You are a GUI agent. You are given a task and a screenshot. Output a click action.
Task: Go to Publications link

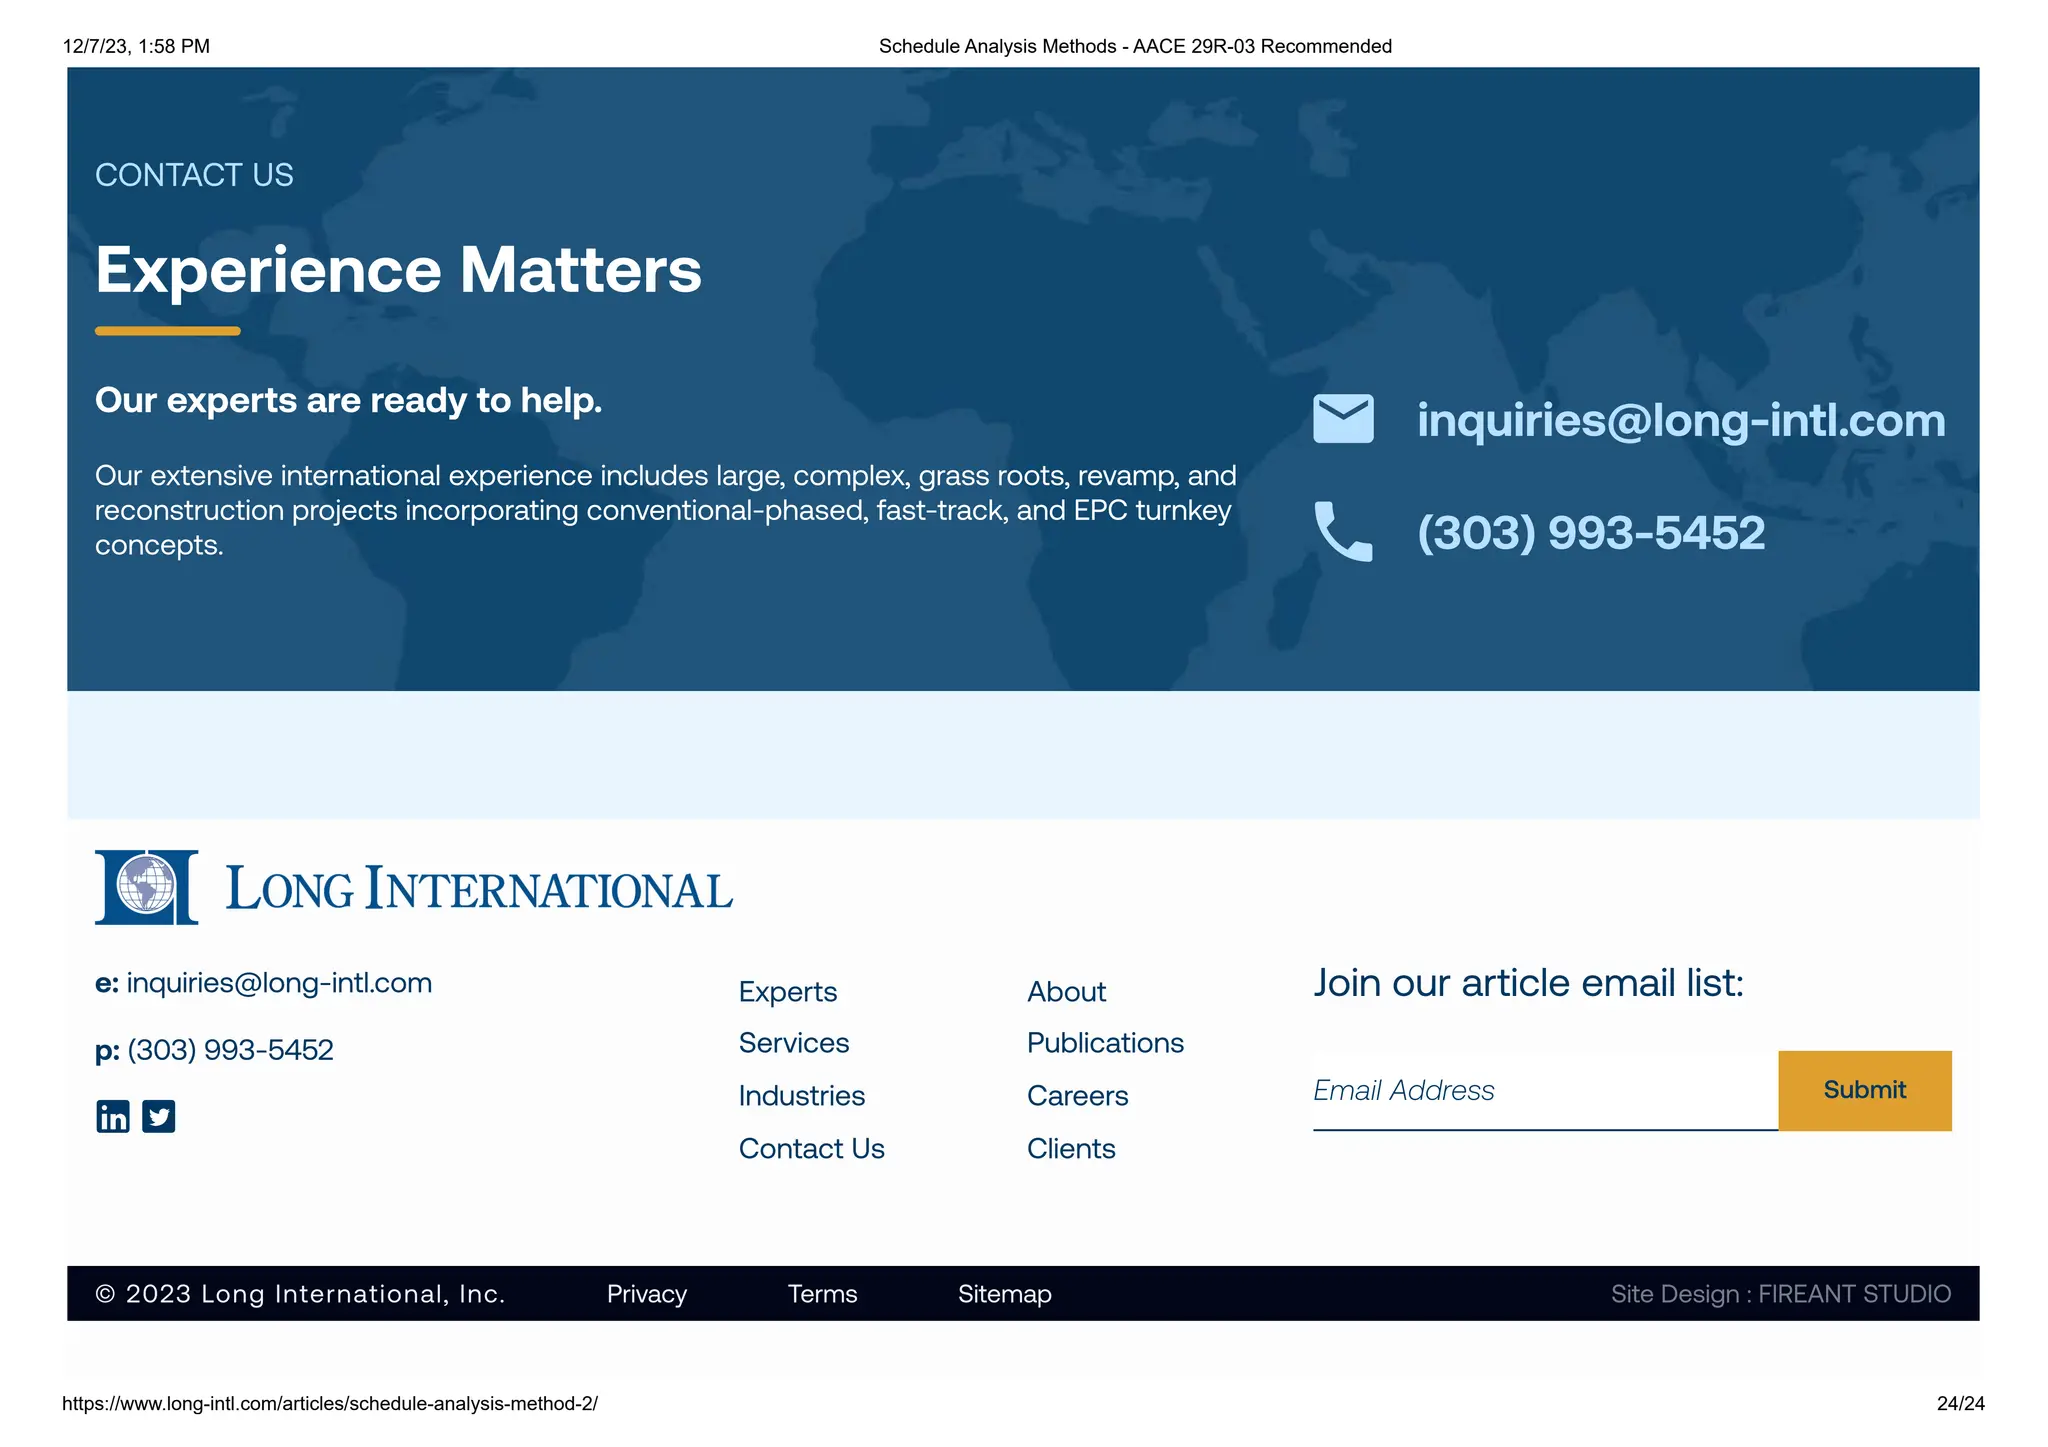tap(1105, 1043)
